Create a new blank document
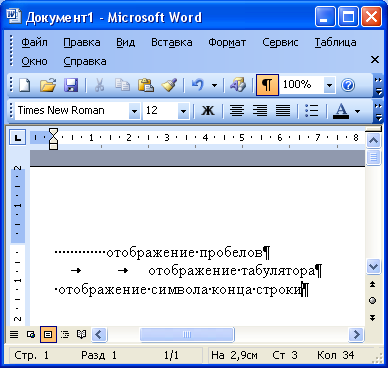The image size is (388, 368). pos(24,85)
